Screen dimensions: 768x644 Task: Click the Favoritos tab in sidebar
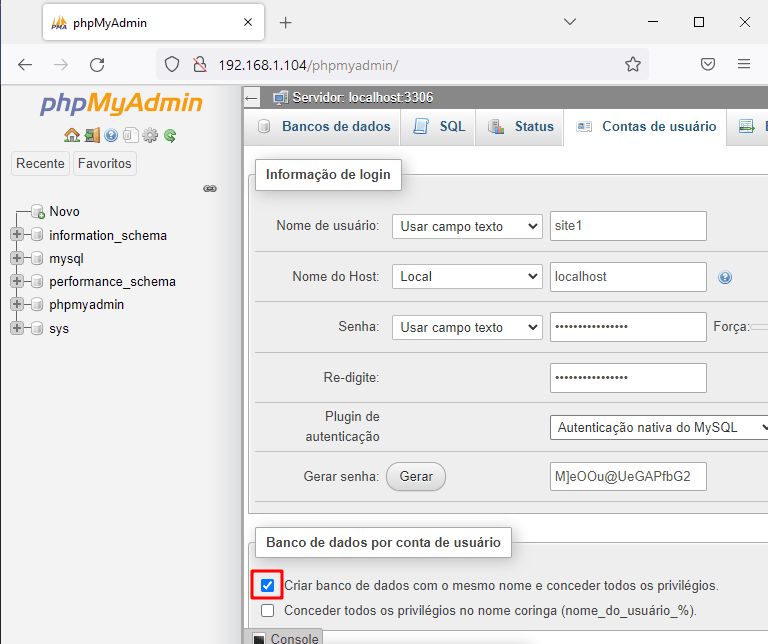104,163
